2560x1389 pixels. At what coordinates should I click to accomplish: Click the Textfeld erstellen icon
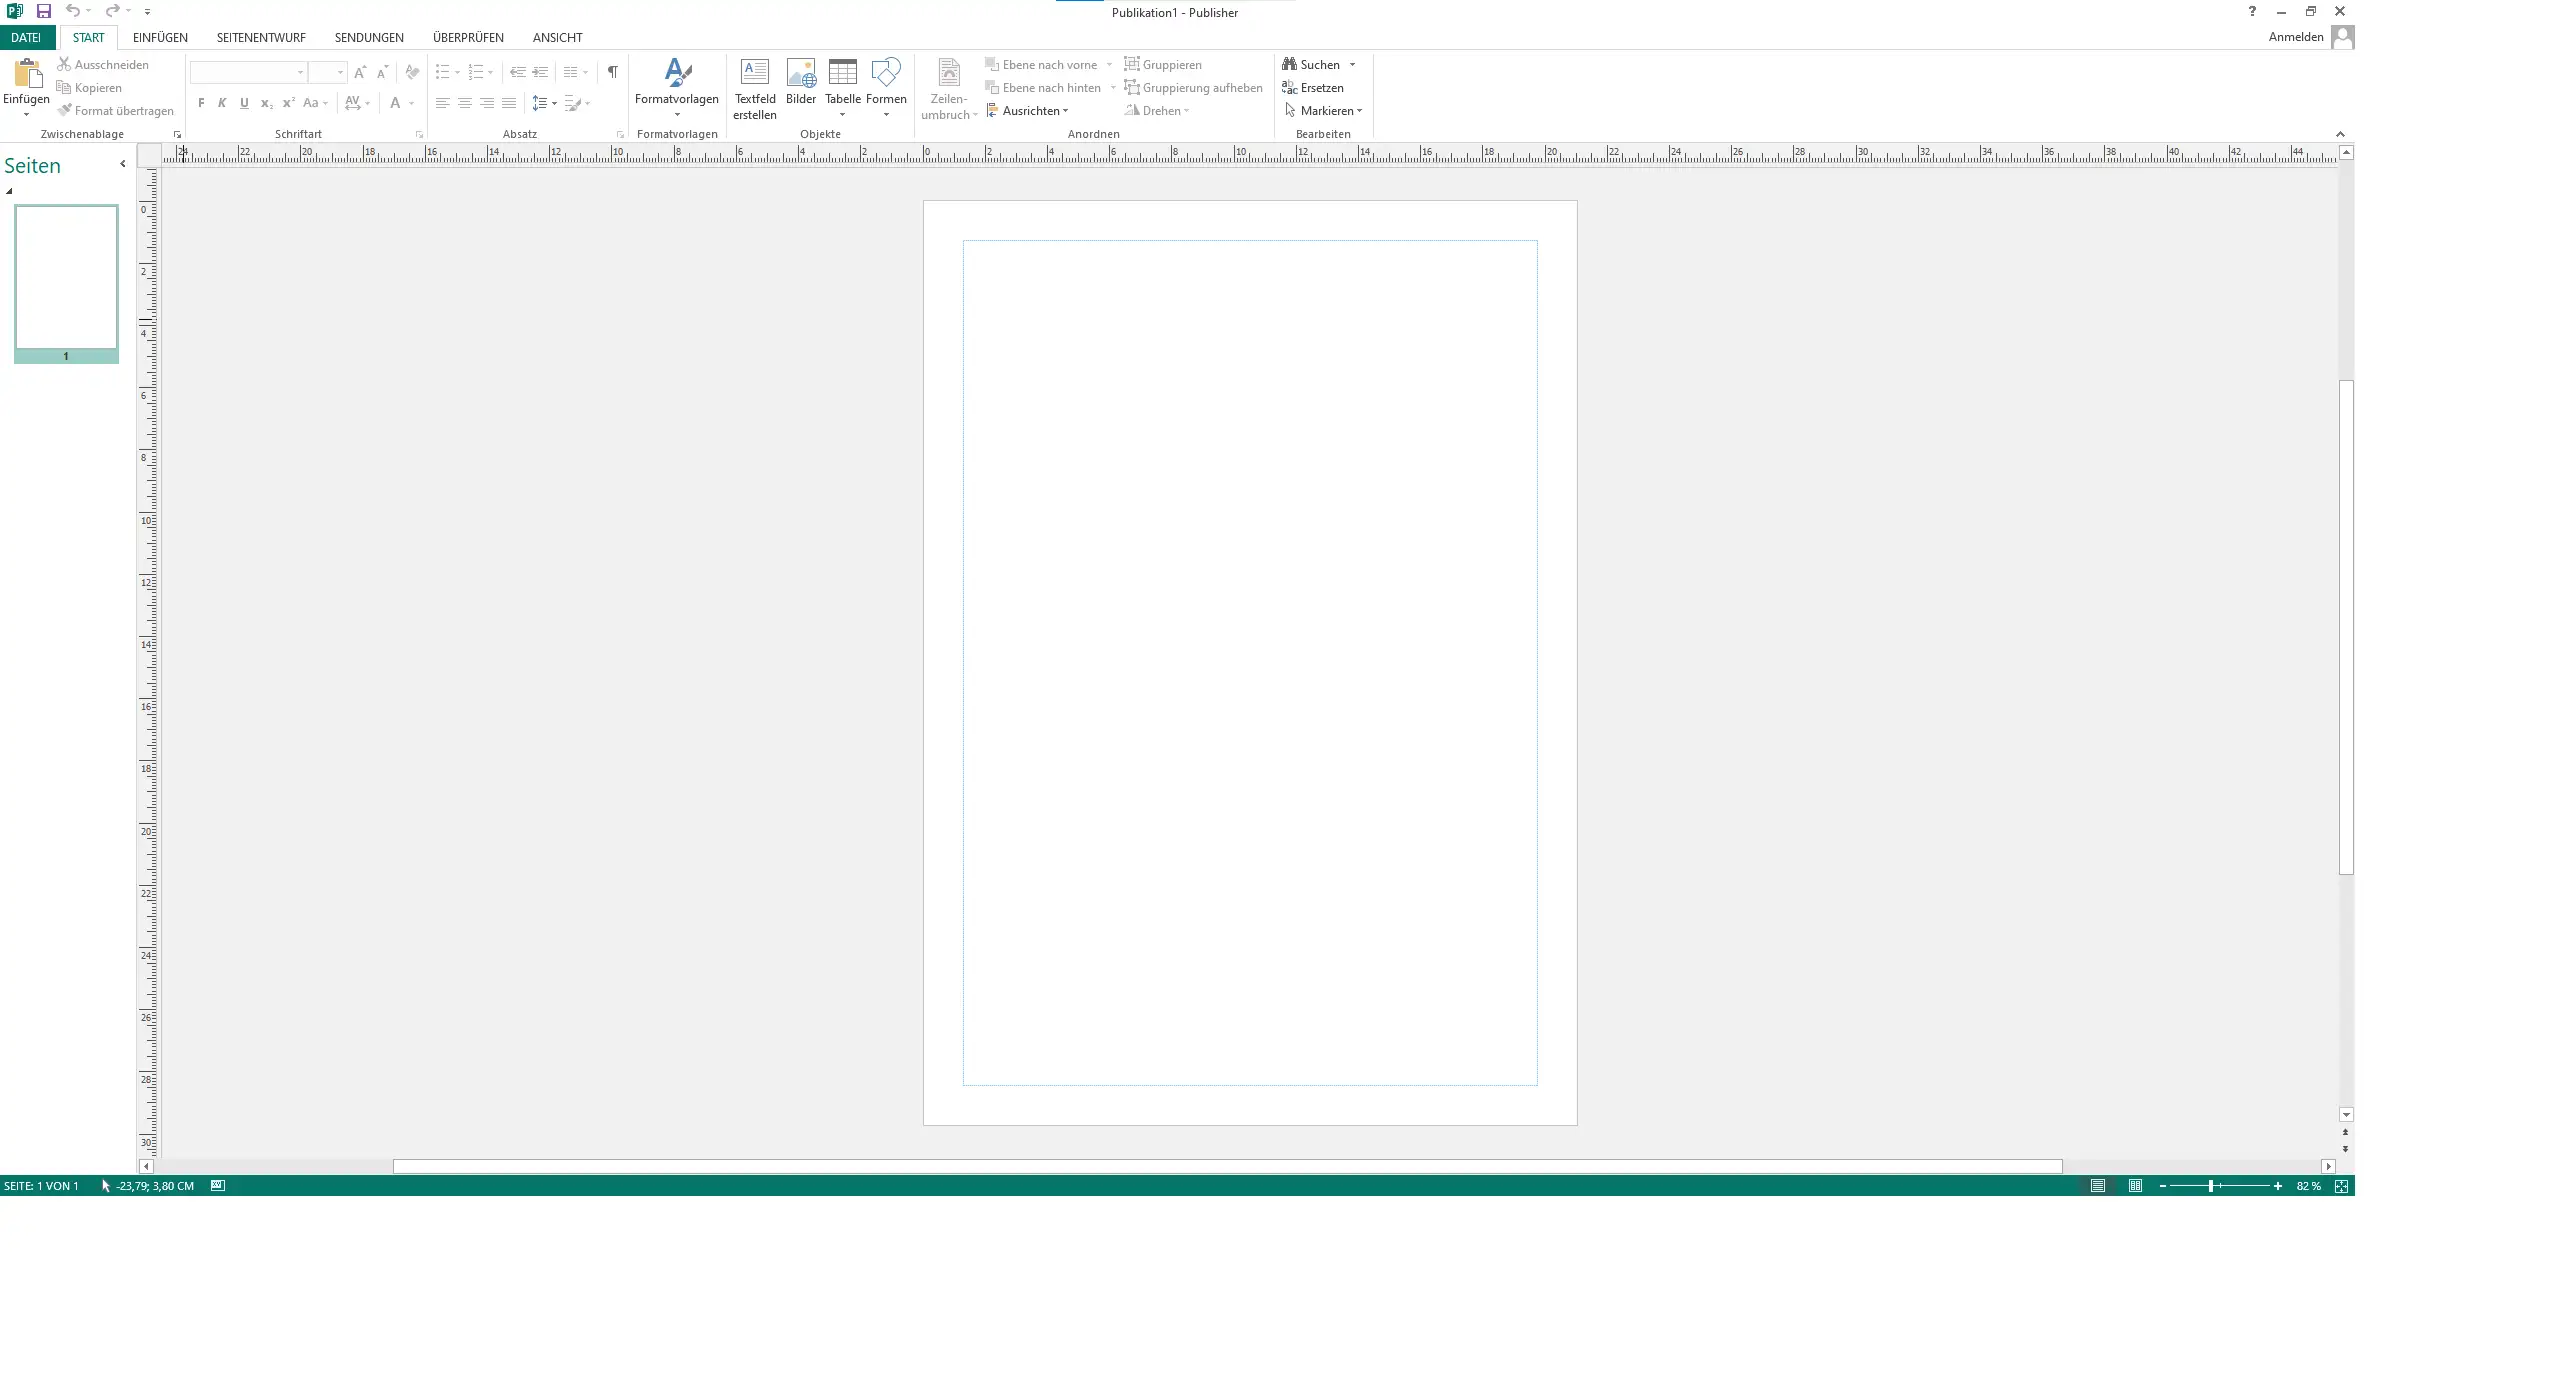[x=754, y=74]
